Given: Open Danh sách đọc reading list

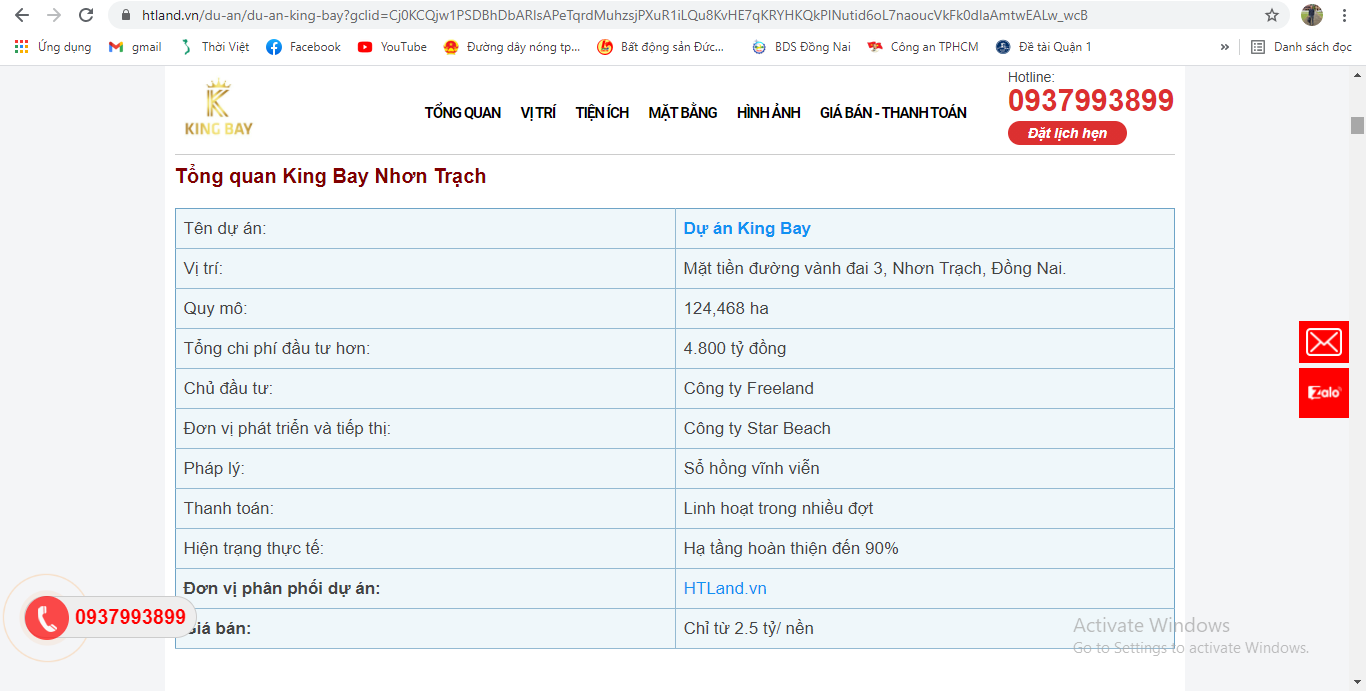Looking at the screenshot, I should point(1301,47).
